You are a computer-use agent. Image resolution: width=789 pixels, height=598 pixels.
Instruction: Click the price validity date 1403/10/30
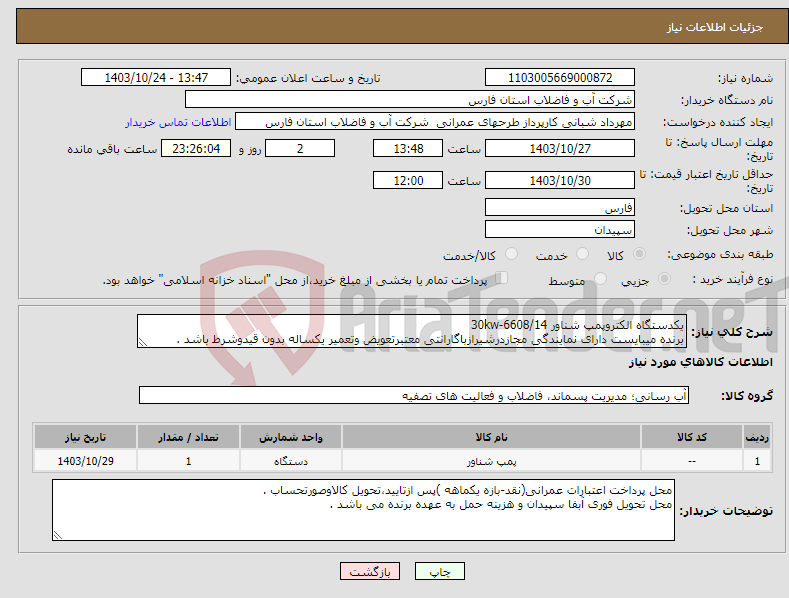pyautogui.click(x=560, y=180)
